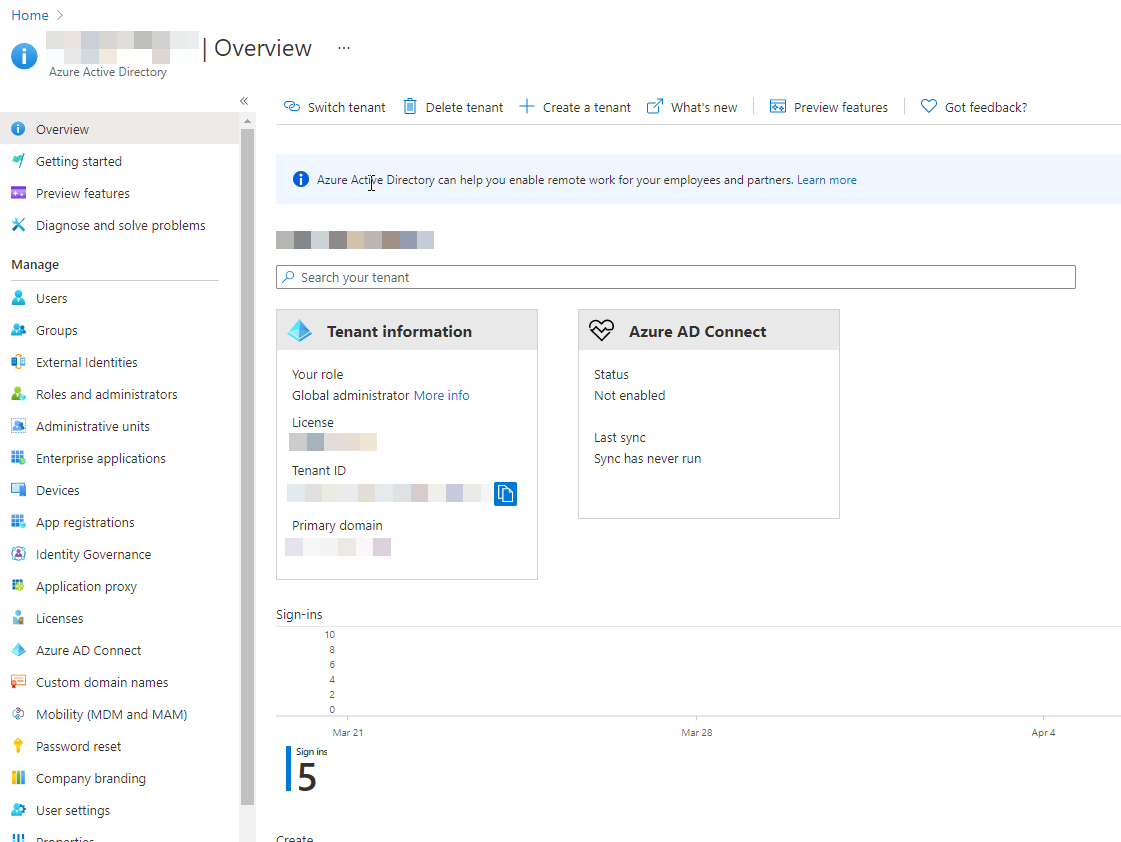Click the Got feedback heart icon

click(x=929, y=107)
